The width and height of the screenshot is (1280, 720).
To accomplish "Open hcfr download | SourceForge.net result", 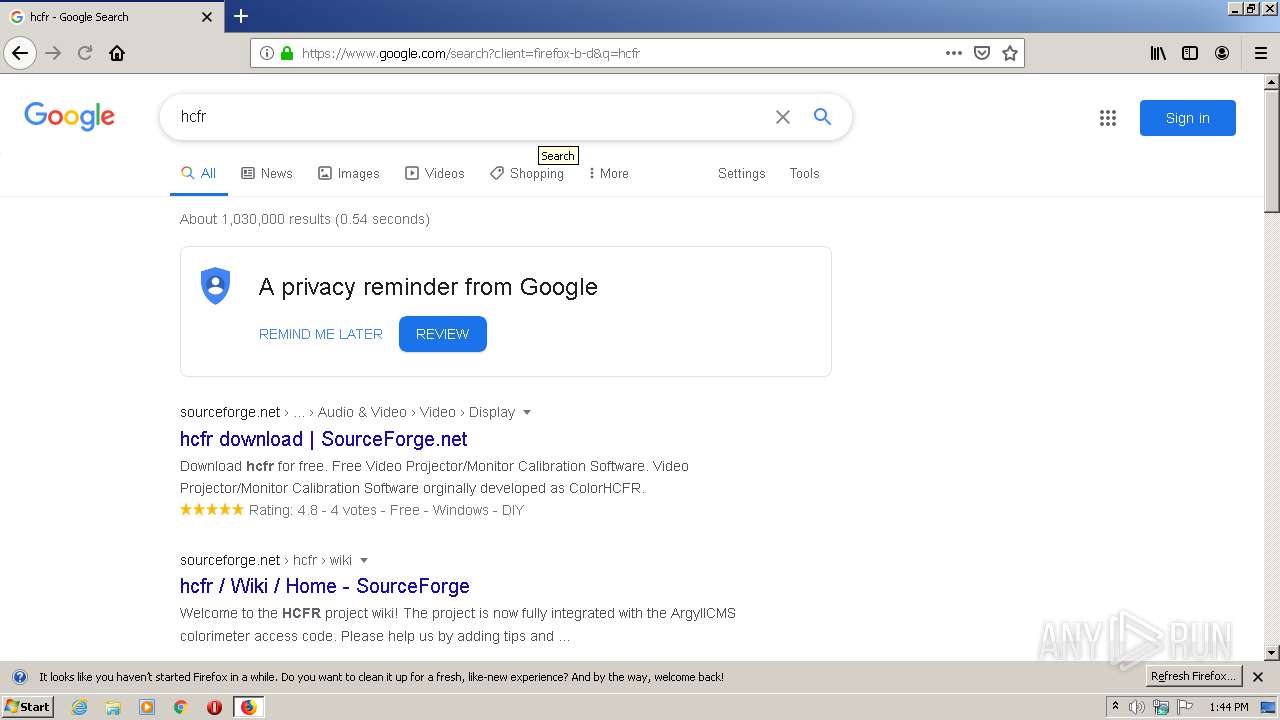I will 324,439.
